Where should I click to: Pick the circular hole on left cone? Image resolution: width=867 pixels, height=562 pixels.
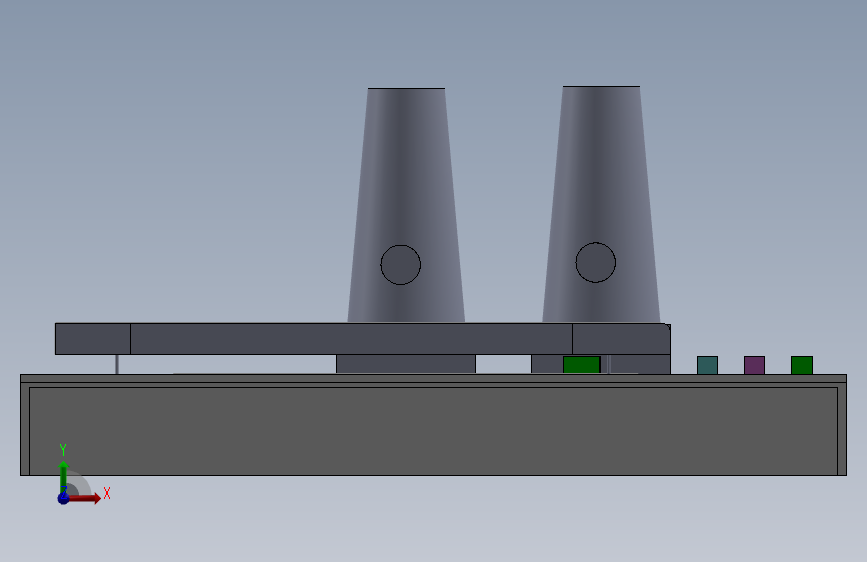pyautogui.click(x=400, y=265)
